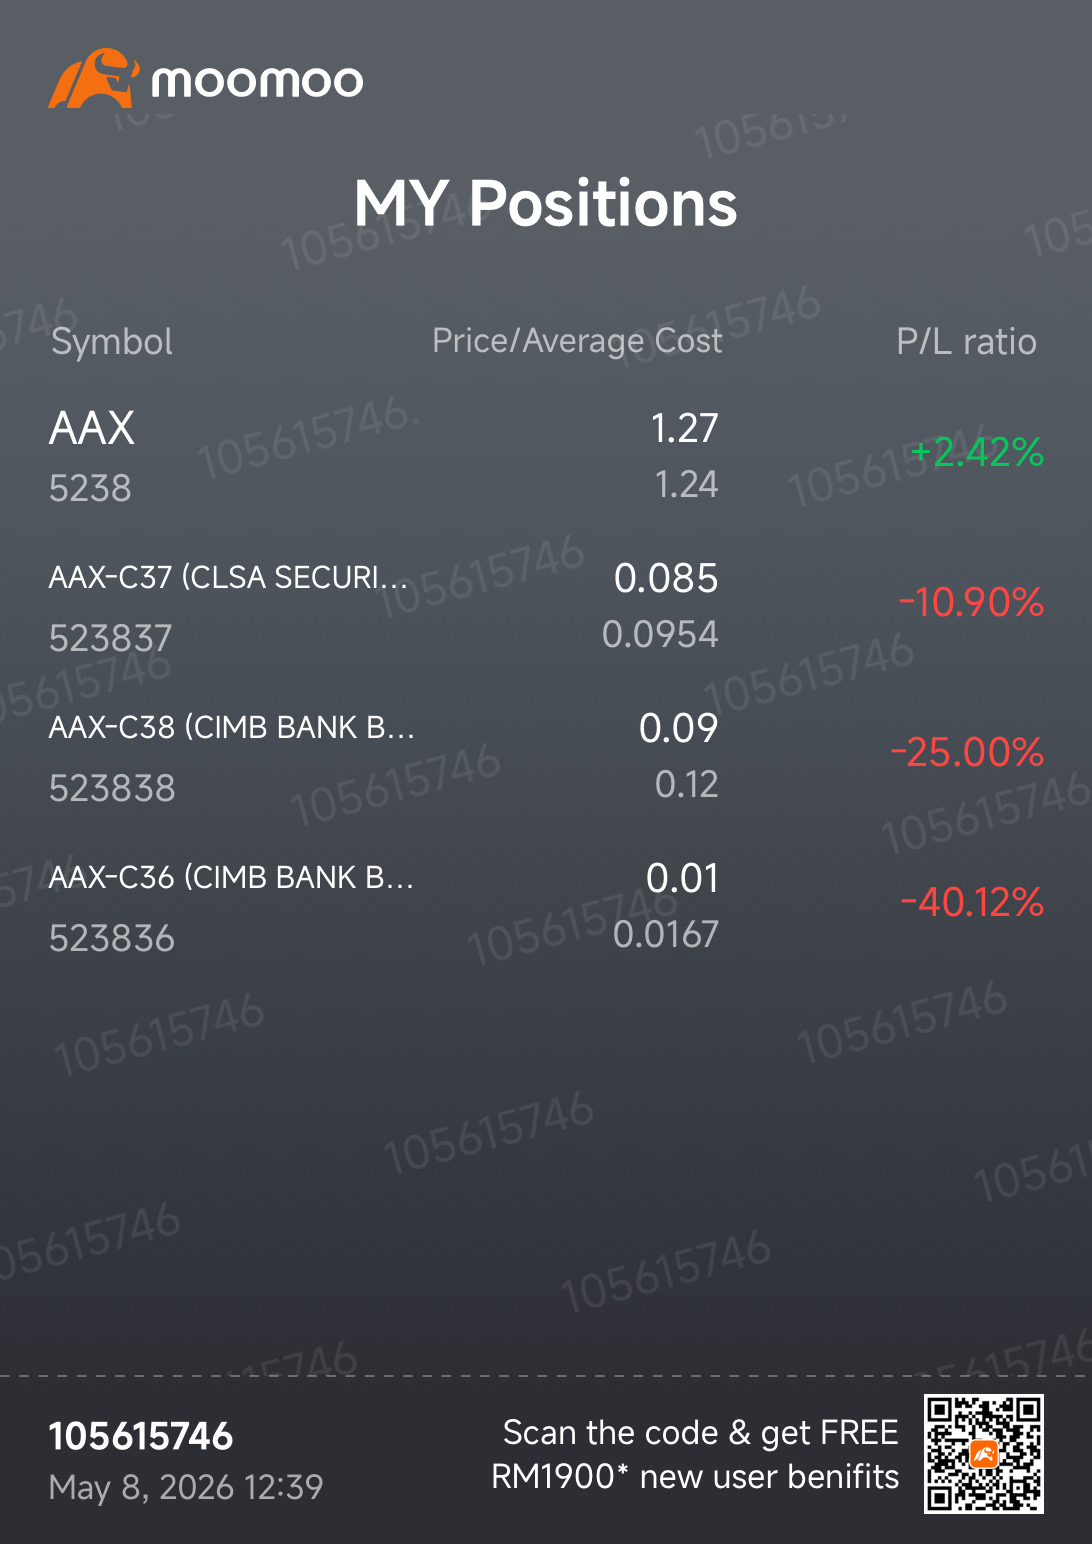Click the -40.12% loss ratio
The width and height of the screenshot is (1092, 1544).
pos(971,902)
